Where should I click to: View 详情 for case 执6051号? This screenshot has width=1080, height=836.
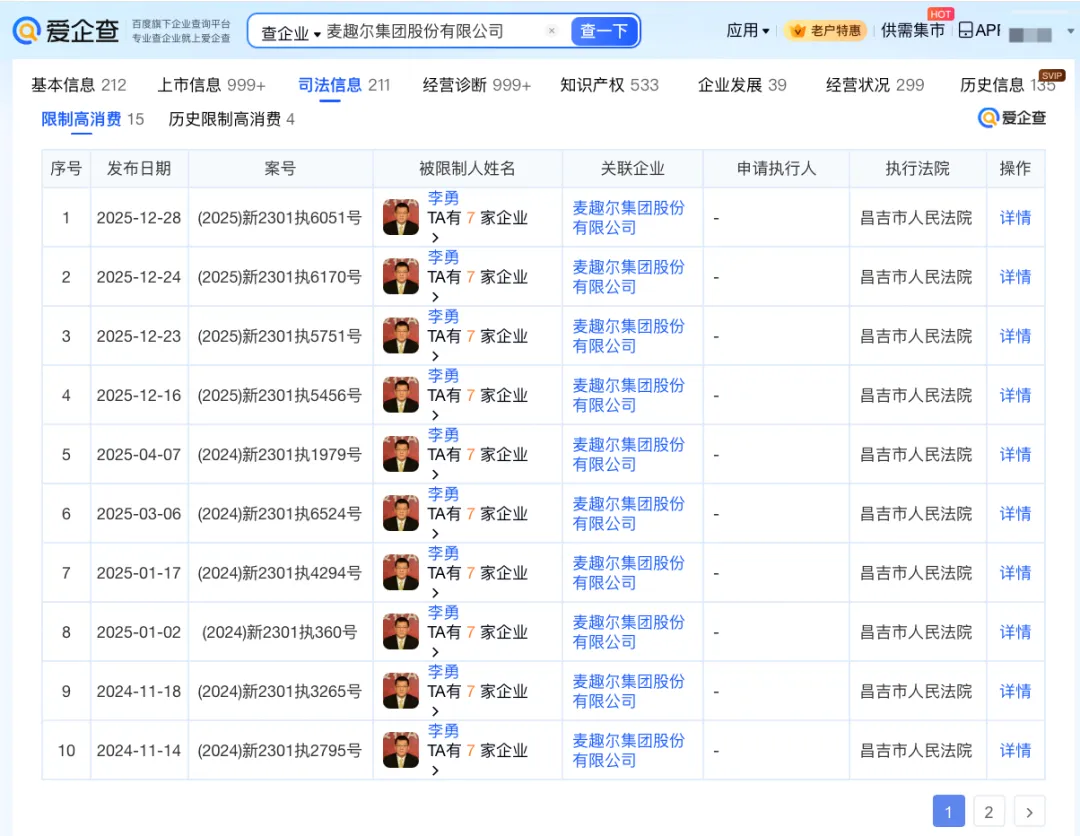click(1015, 218)
